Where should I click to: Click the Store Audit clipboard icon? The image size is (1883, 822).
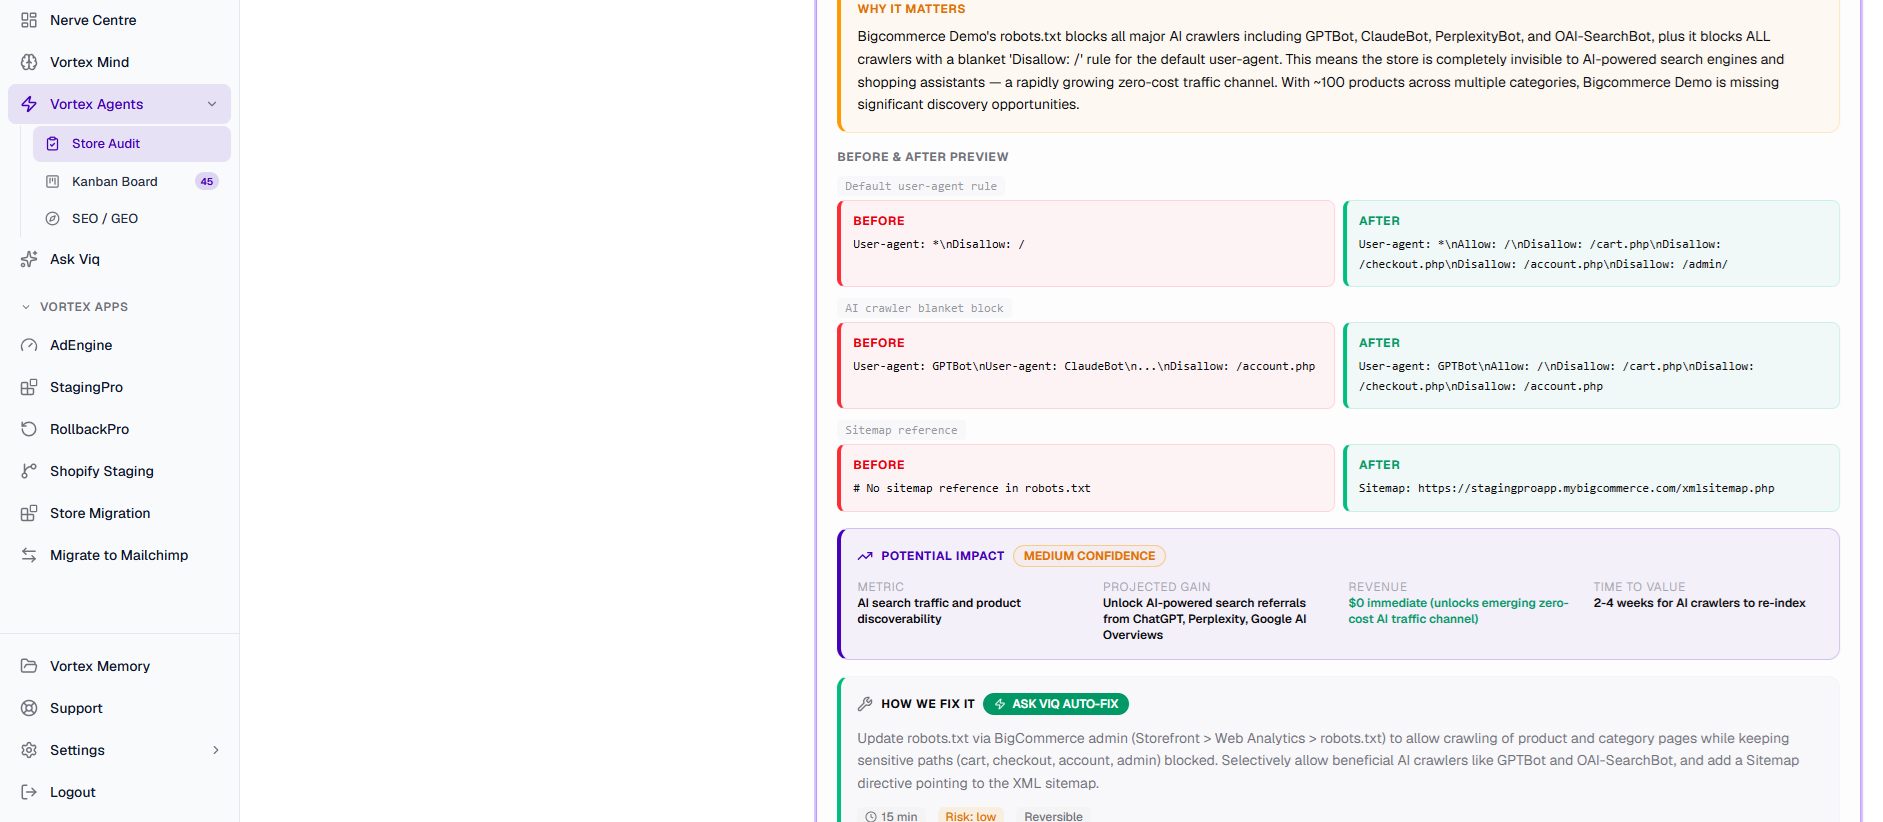pos(53,144)
